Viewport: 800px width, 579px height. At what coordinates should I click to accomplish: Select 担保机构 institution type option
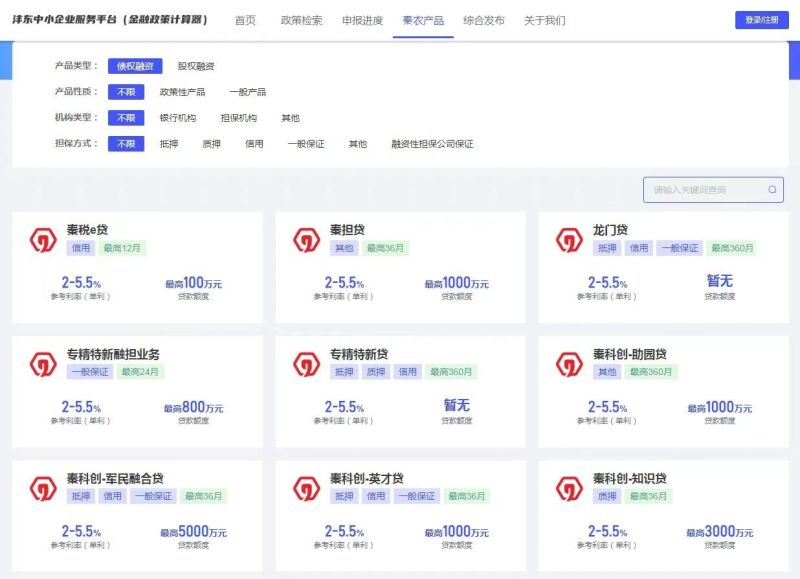[x=238, y=118]
